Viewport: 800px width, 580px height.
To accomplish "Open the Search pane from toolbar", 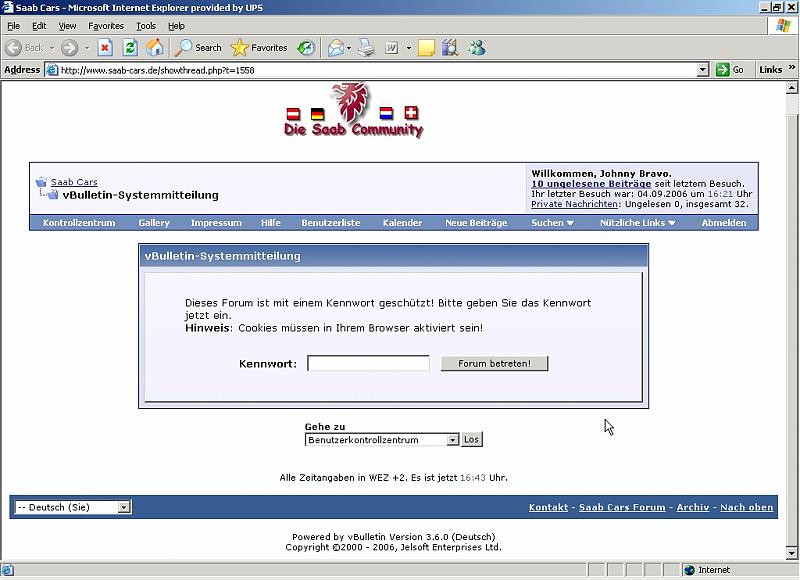I will click(x=198, y=48).
